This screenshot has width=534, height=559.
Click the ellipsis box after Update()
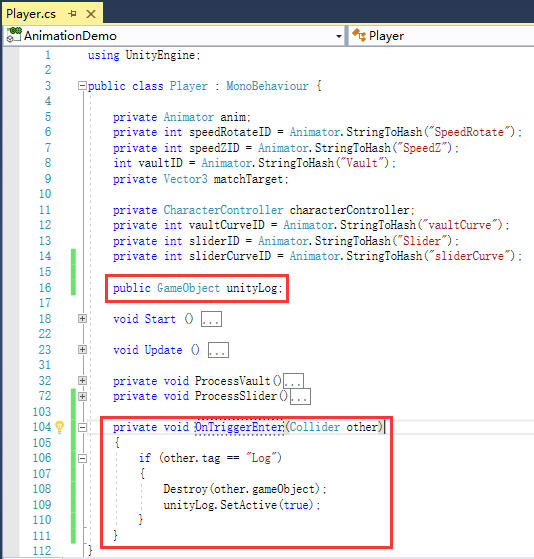(219, 350)
